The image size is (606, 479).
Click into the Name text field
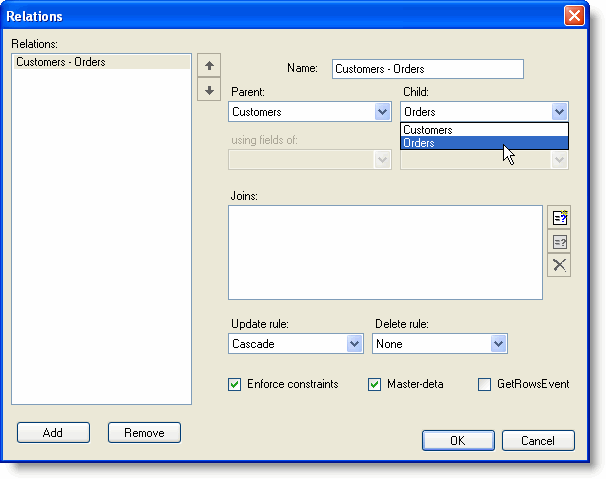point(427,69)
